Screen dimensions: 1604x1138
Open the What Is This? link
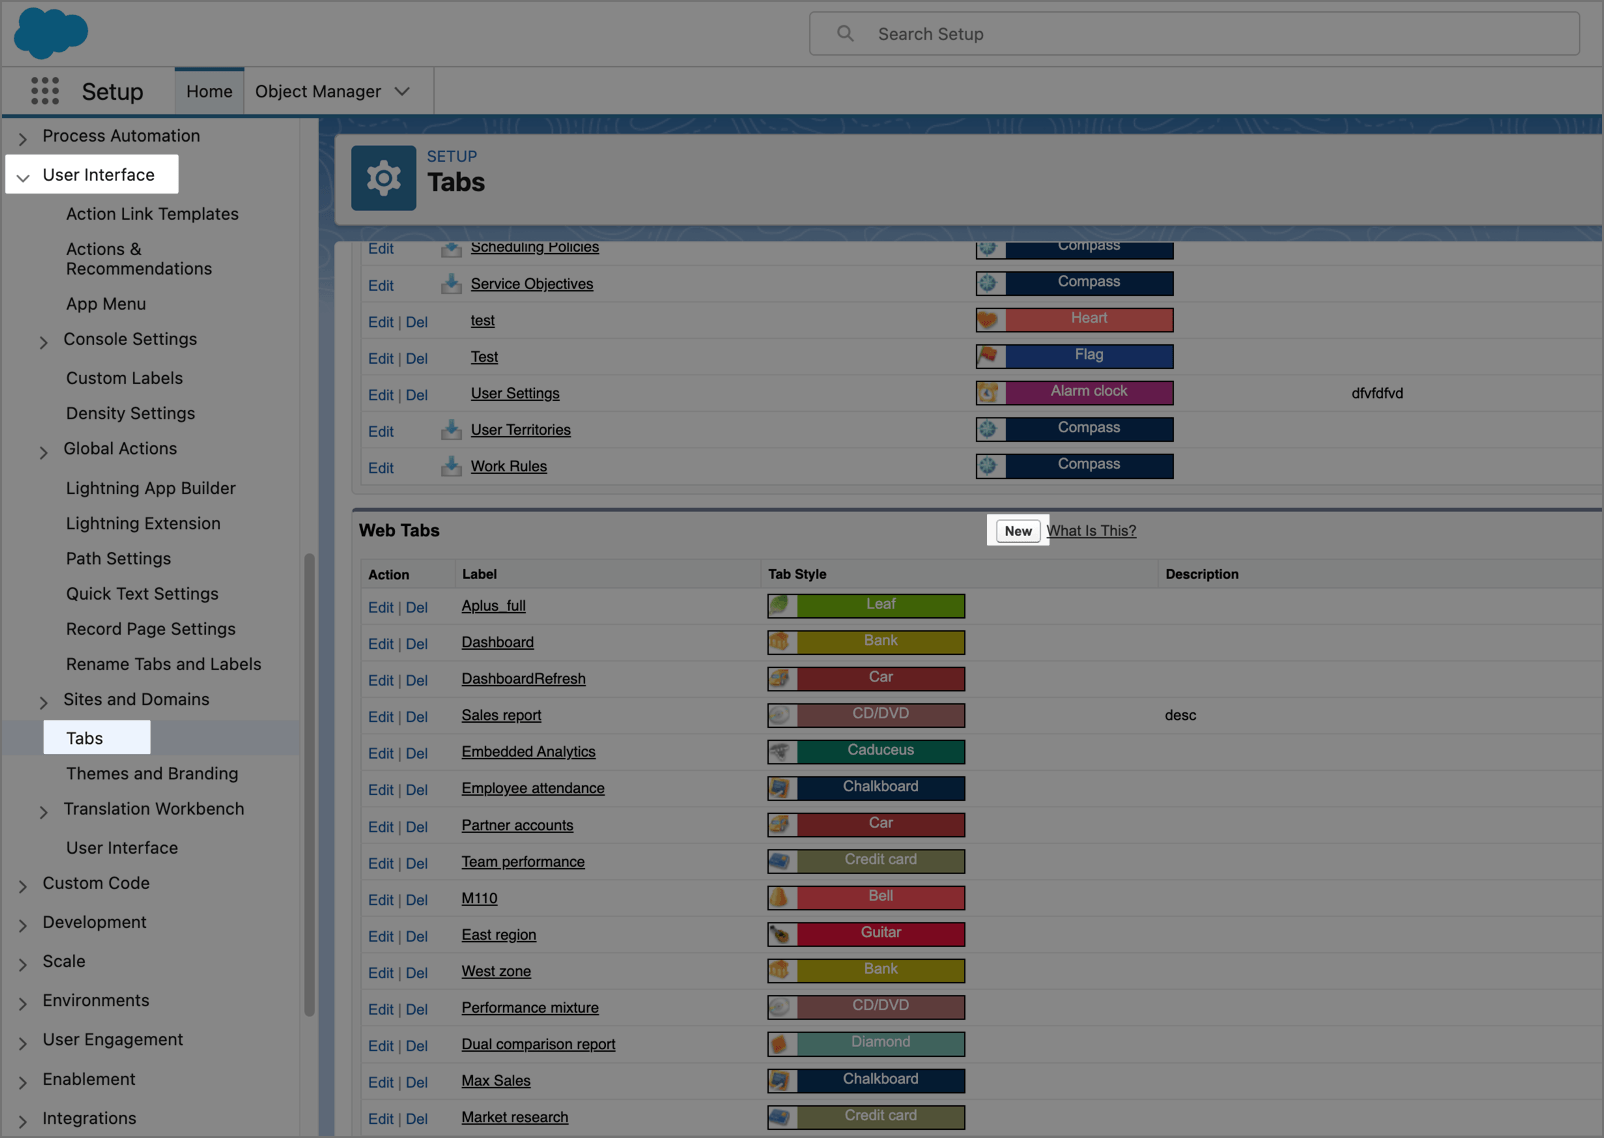pyautogui.click(x=1091, y=531)
